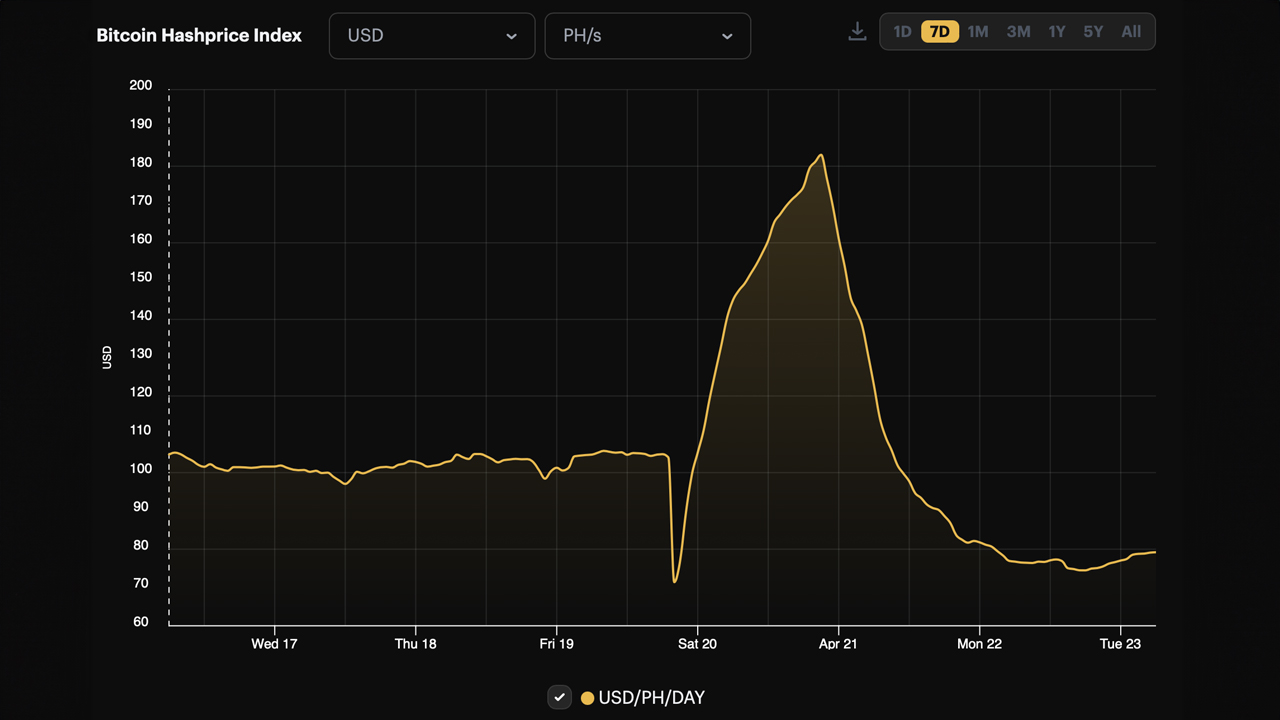The height and width of the screenshot is (720, 1280).
Task: Open the USD currency dropdown
Action: point(432,35)
